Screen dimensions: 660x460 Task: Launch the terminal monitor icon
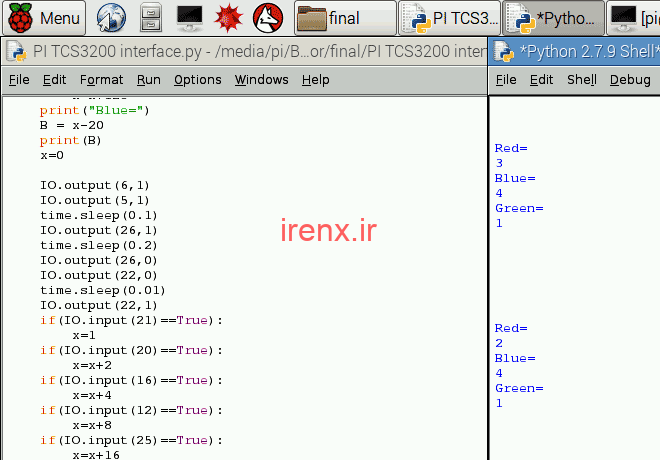[190, 17]
